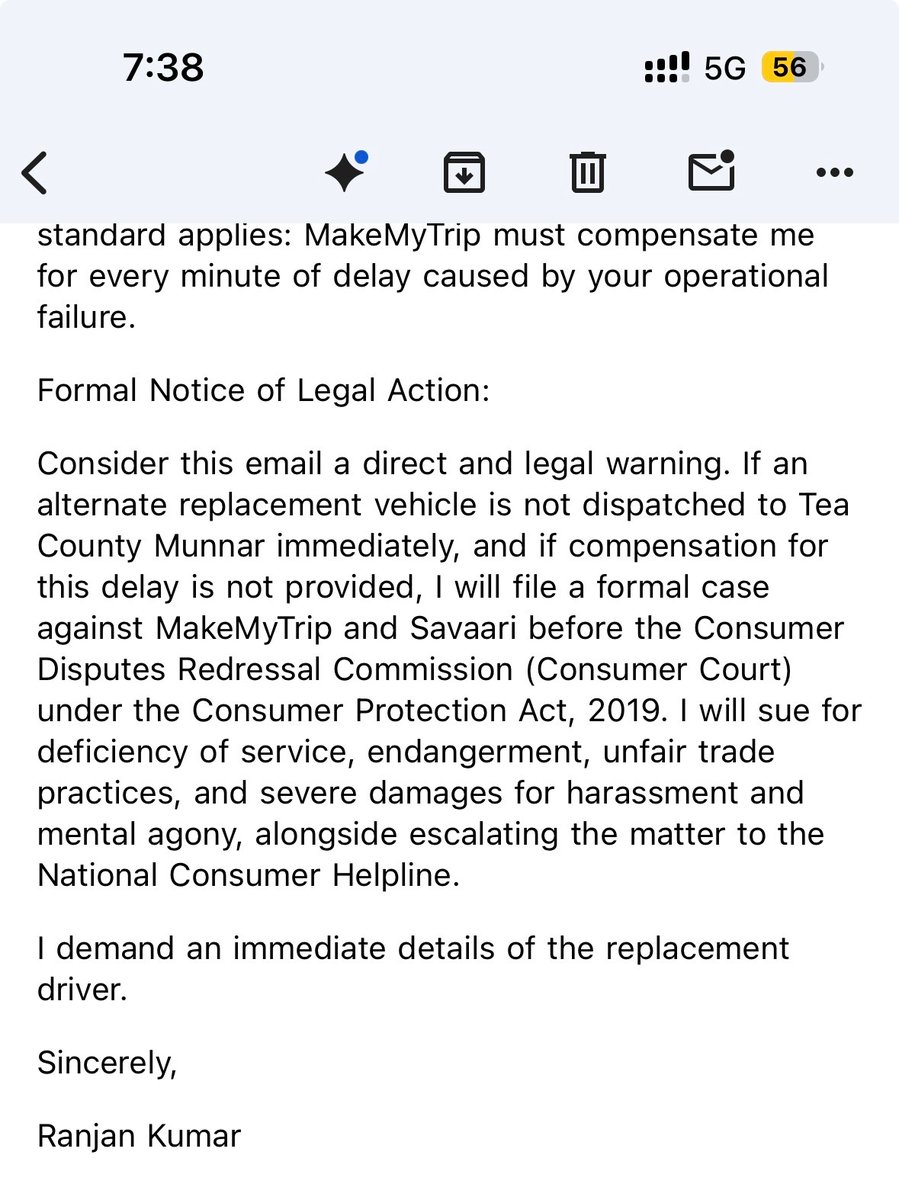
Task: Delete the email using trash icon
Action: 587,173
